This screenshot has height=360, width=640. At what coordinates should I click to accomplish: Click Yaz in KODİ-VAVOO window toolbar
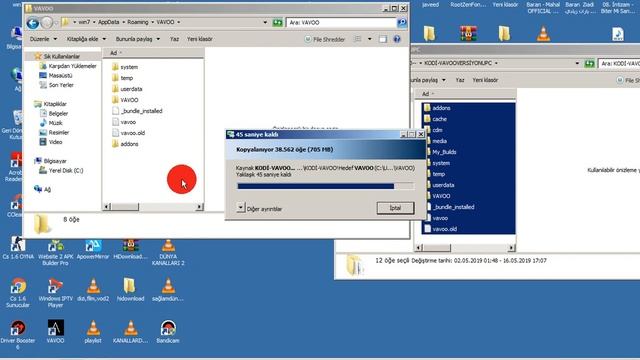coord(460,80)
